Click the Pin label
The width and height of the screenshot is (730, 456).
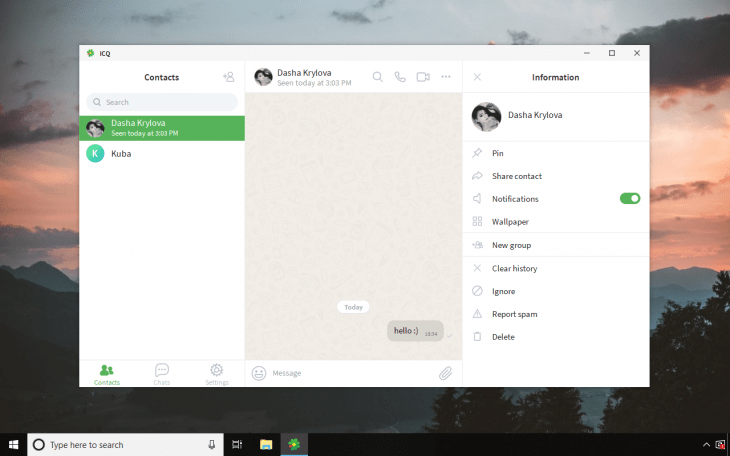(x=497, y=153)
